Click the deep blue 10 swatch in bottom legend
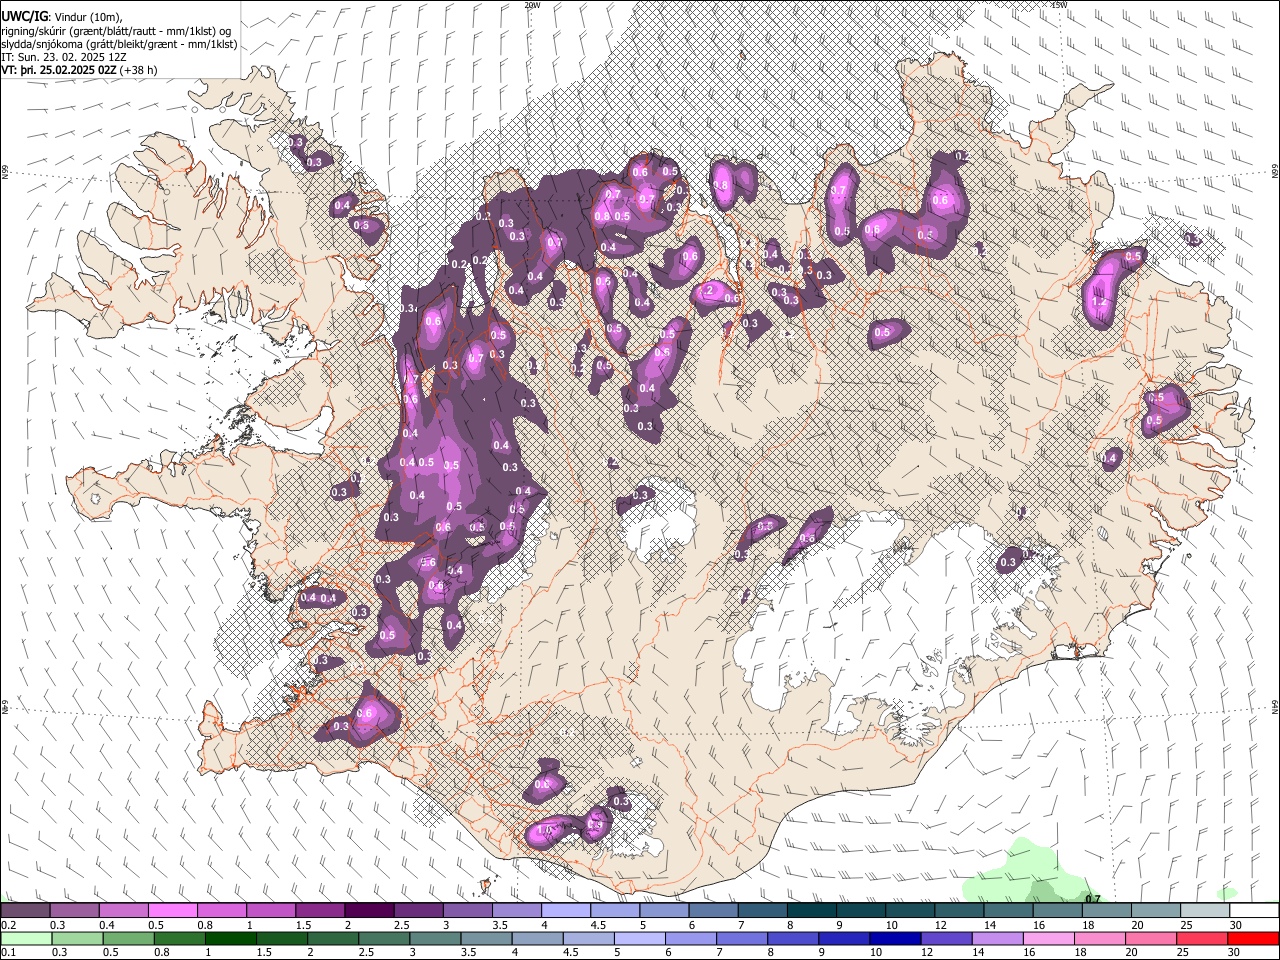 (x=894, y=939)
